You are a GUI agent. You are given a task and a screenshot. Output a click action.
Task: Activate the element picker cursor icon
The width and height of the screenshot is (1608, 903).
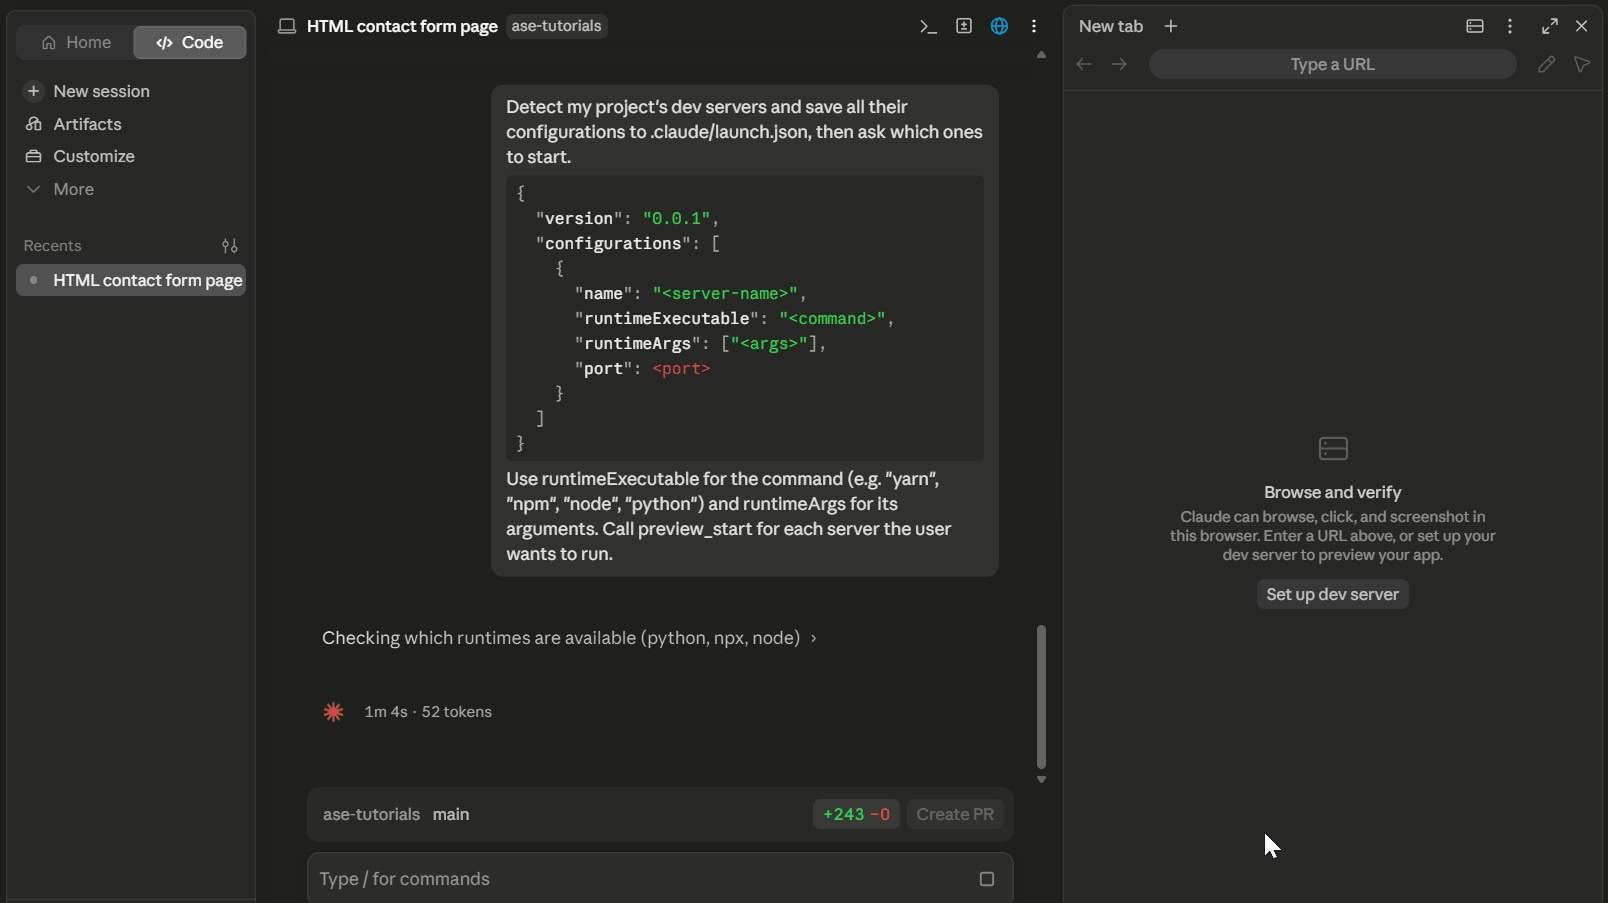point(1582,65)
